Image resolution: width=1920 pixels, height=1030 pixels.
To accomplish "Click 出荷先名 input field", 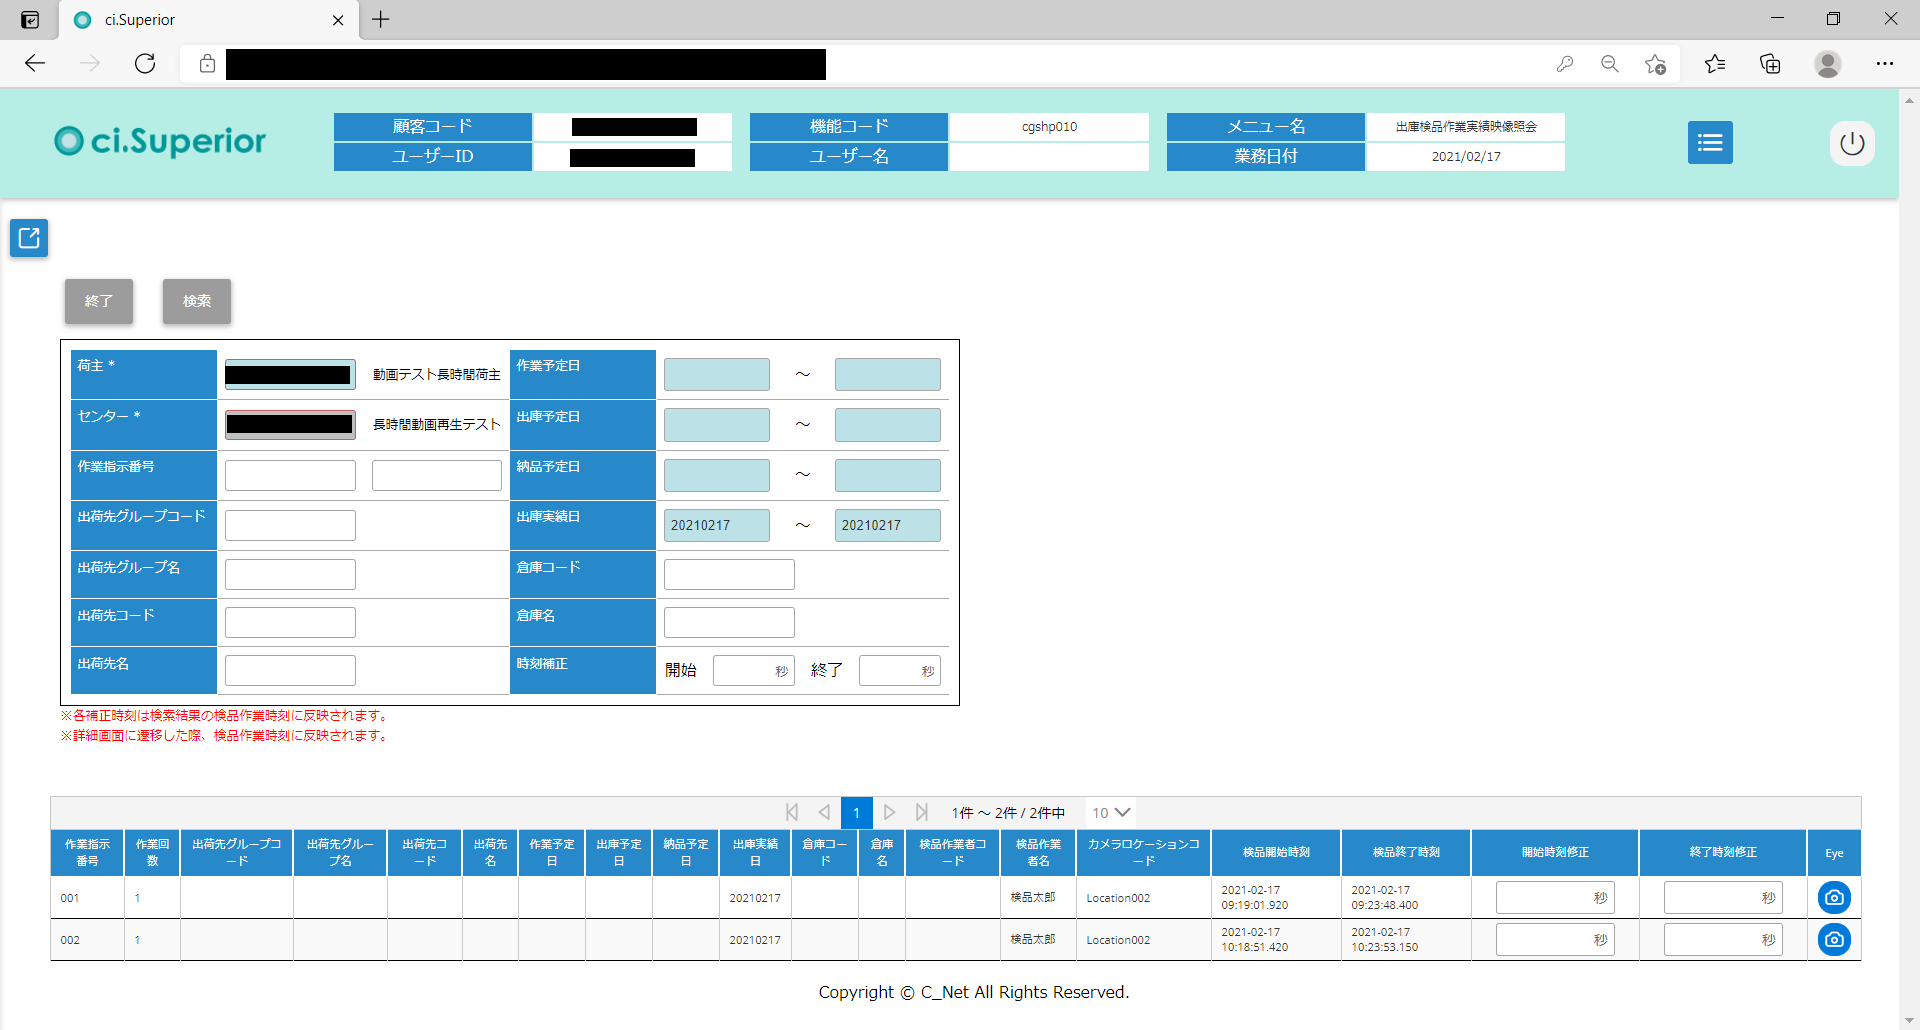I will [x=290, y=670].
